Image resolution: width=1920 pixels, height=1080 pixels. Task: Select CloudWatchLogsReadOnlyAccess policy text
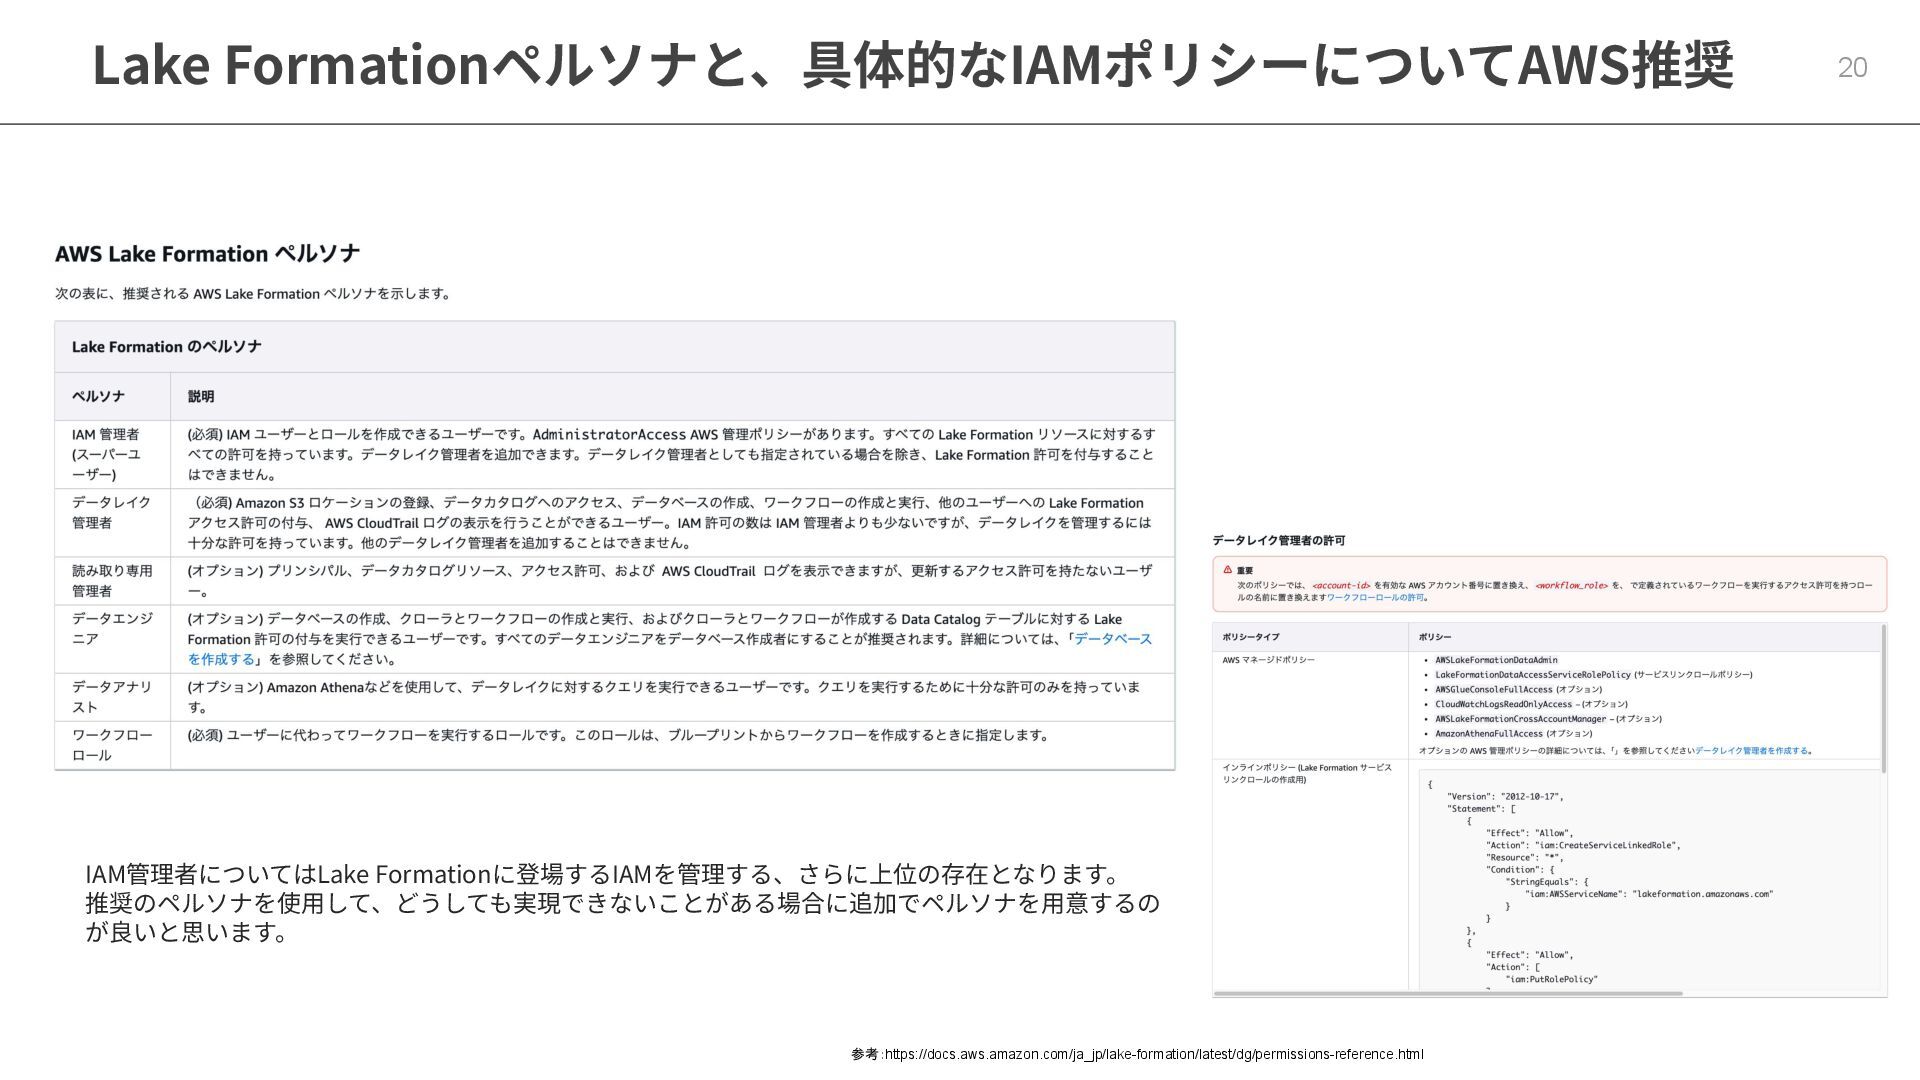point(1503,704)
